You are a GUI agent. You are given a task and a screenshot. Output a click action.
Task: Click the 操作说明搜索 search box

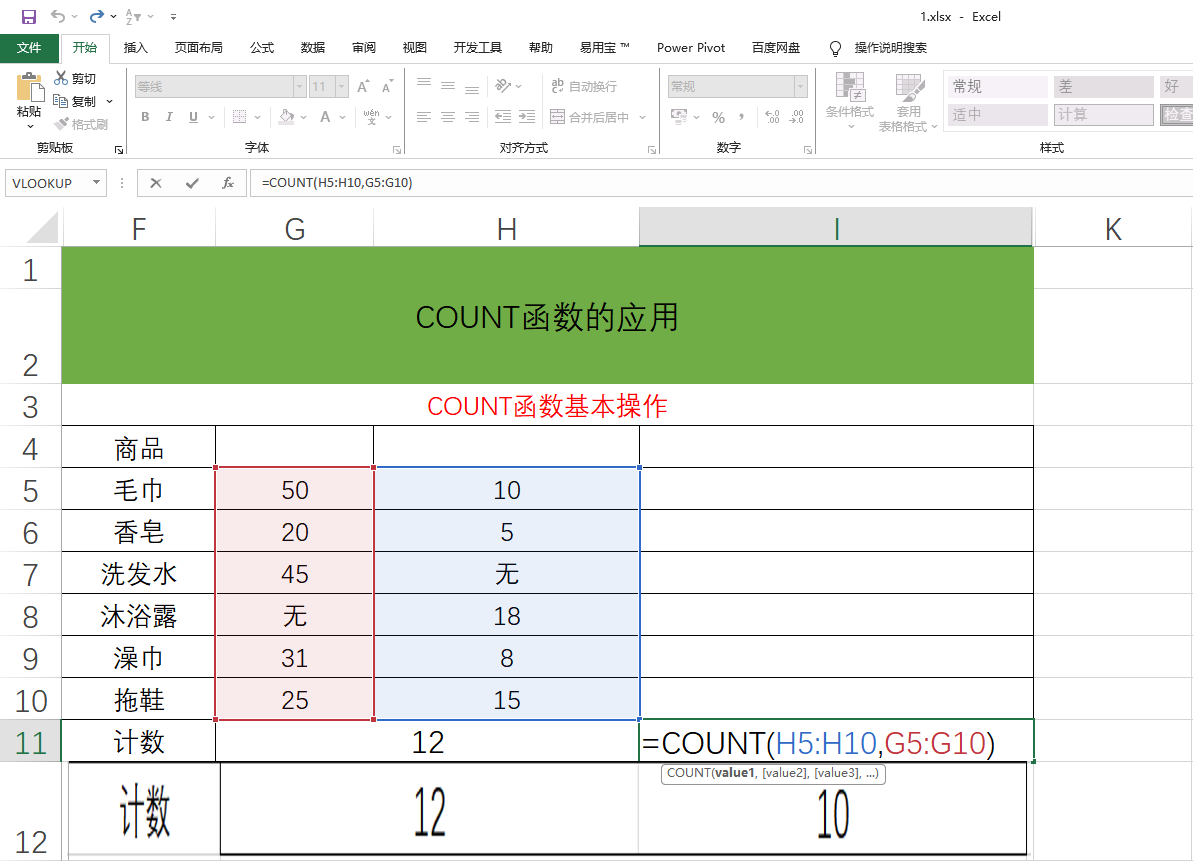[x=890, y=48]
